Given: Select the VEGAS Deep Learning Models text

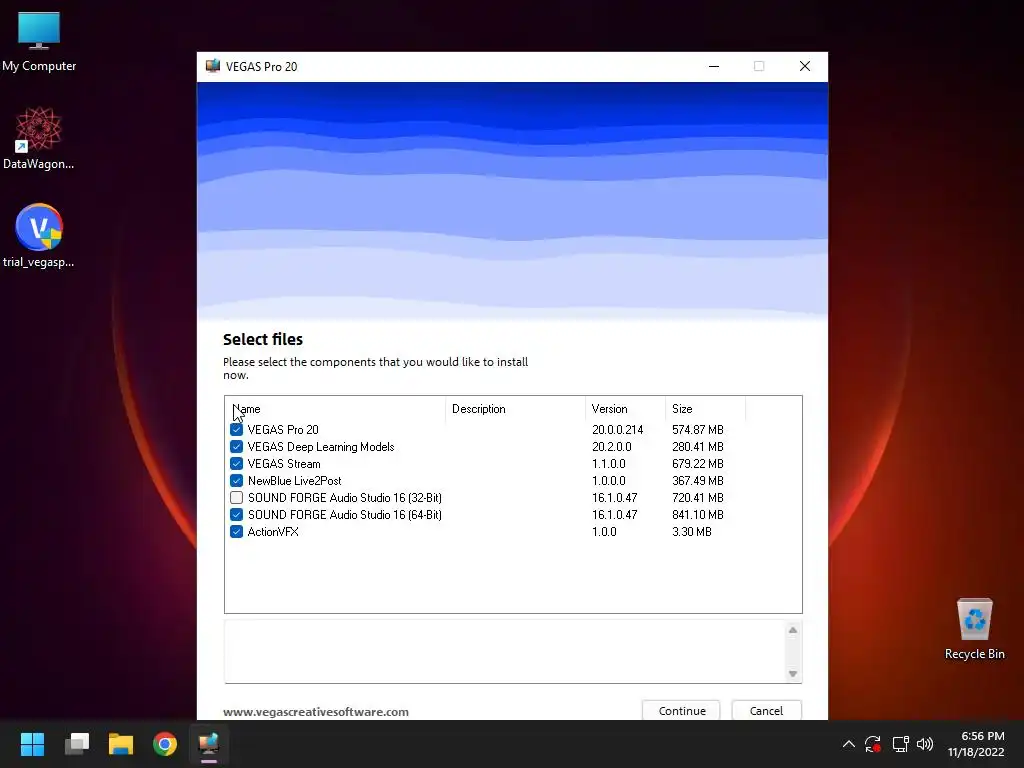Looking at the screenshot, I should (321, 447).
